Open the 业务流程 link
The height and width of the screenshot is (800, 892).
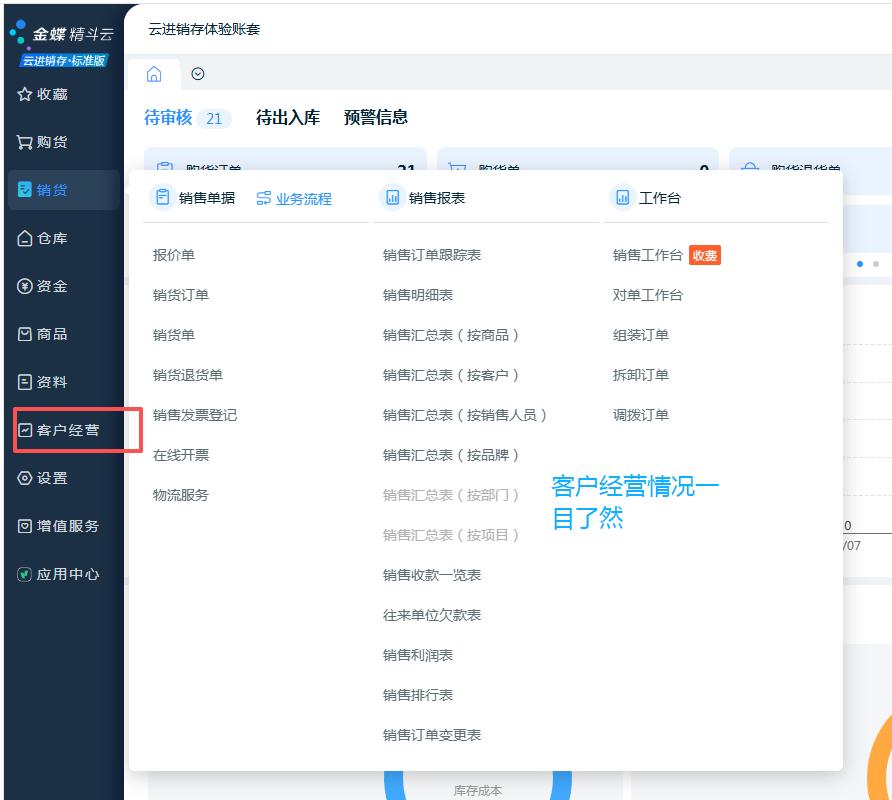coord(294,199)
